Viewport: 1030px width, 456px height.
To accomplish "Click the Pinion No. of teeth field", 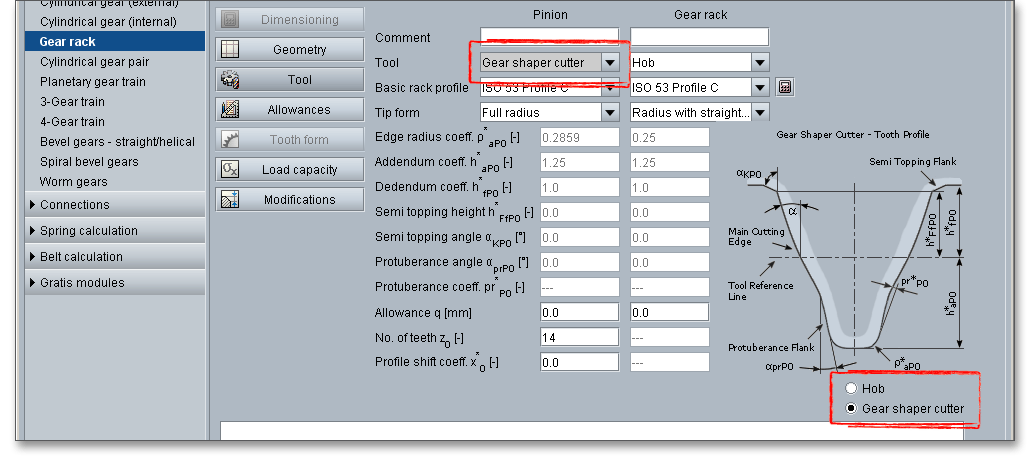I will click(x=579, y=338).
